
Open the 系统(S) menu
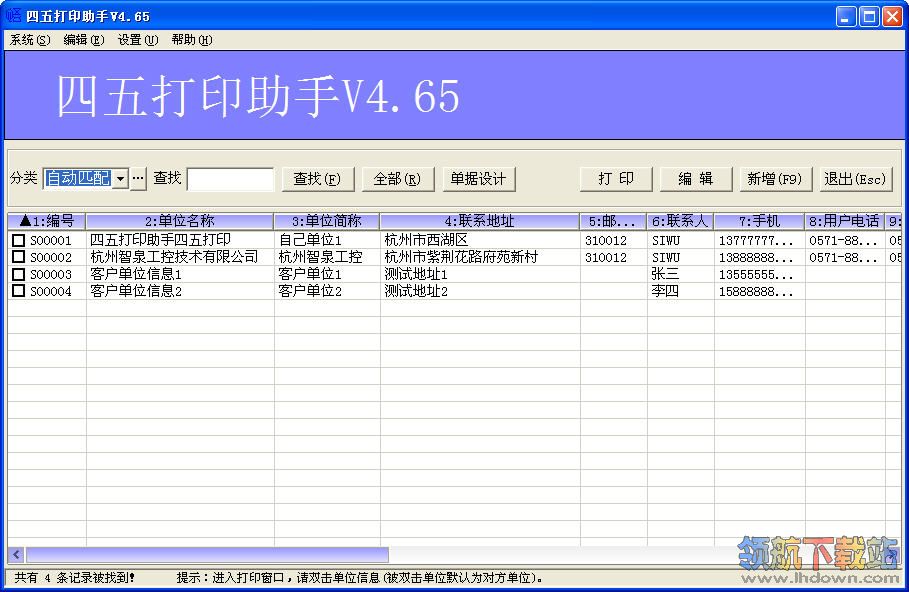pos(30,40)
